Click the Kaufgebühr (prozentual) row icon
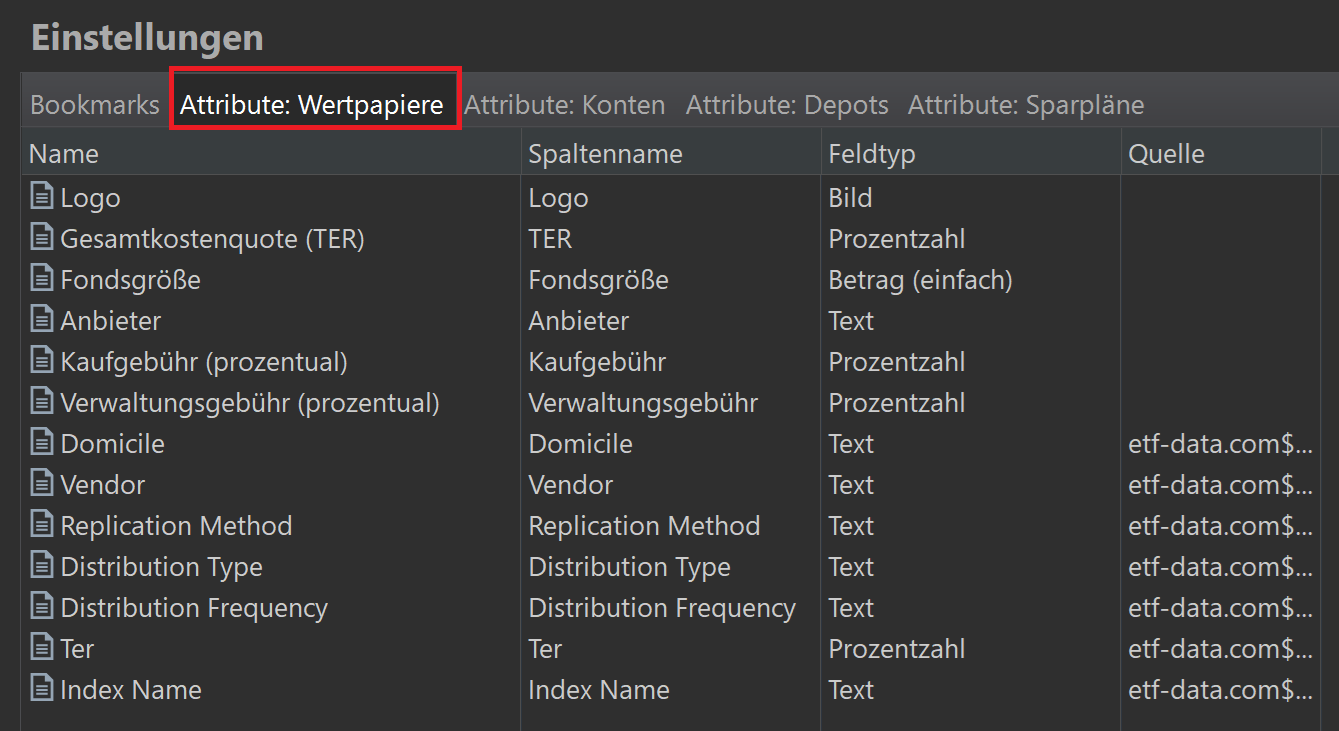1339x731 pixels. pos(42,361)
